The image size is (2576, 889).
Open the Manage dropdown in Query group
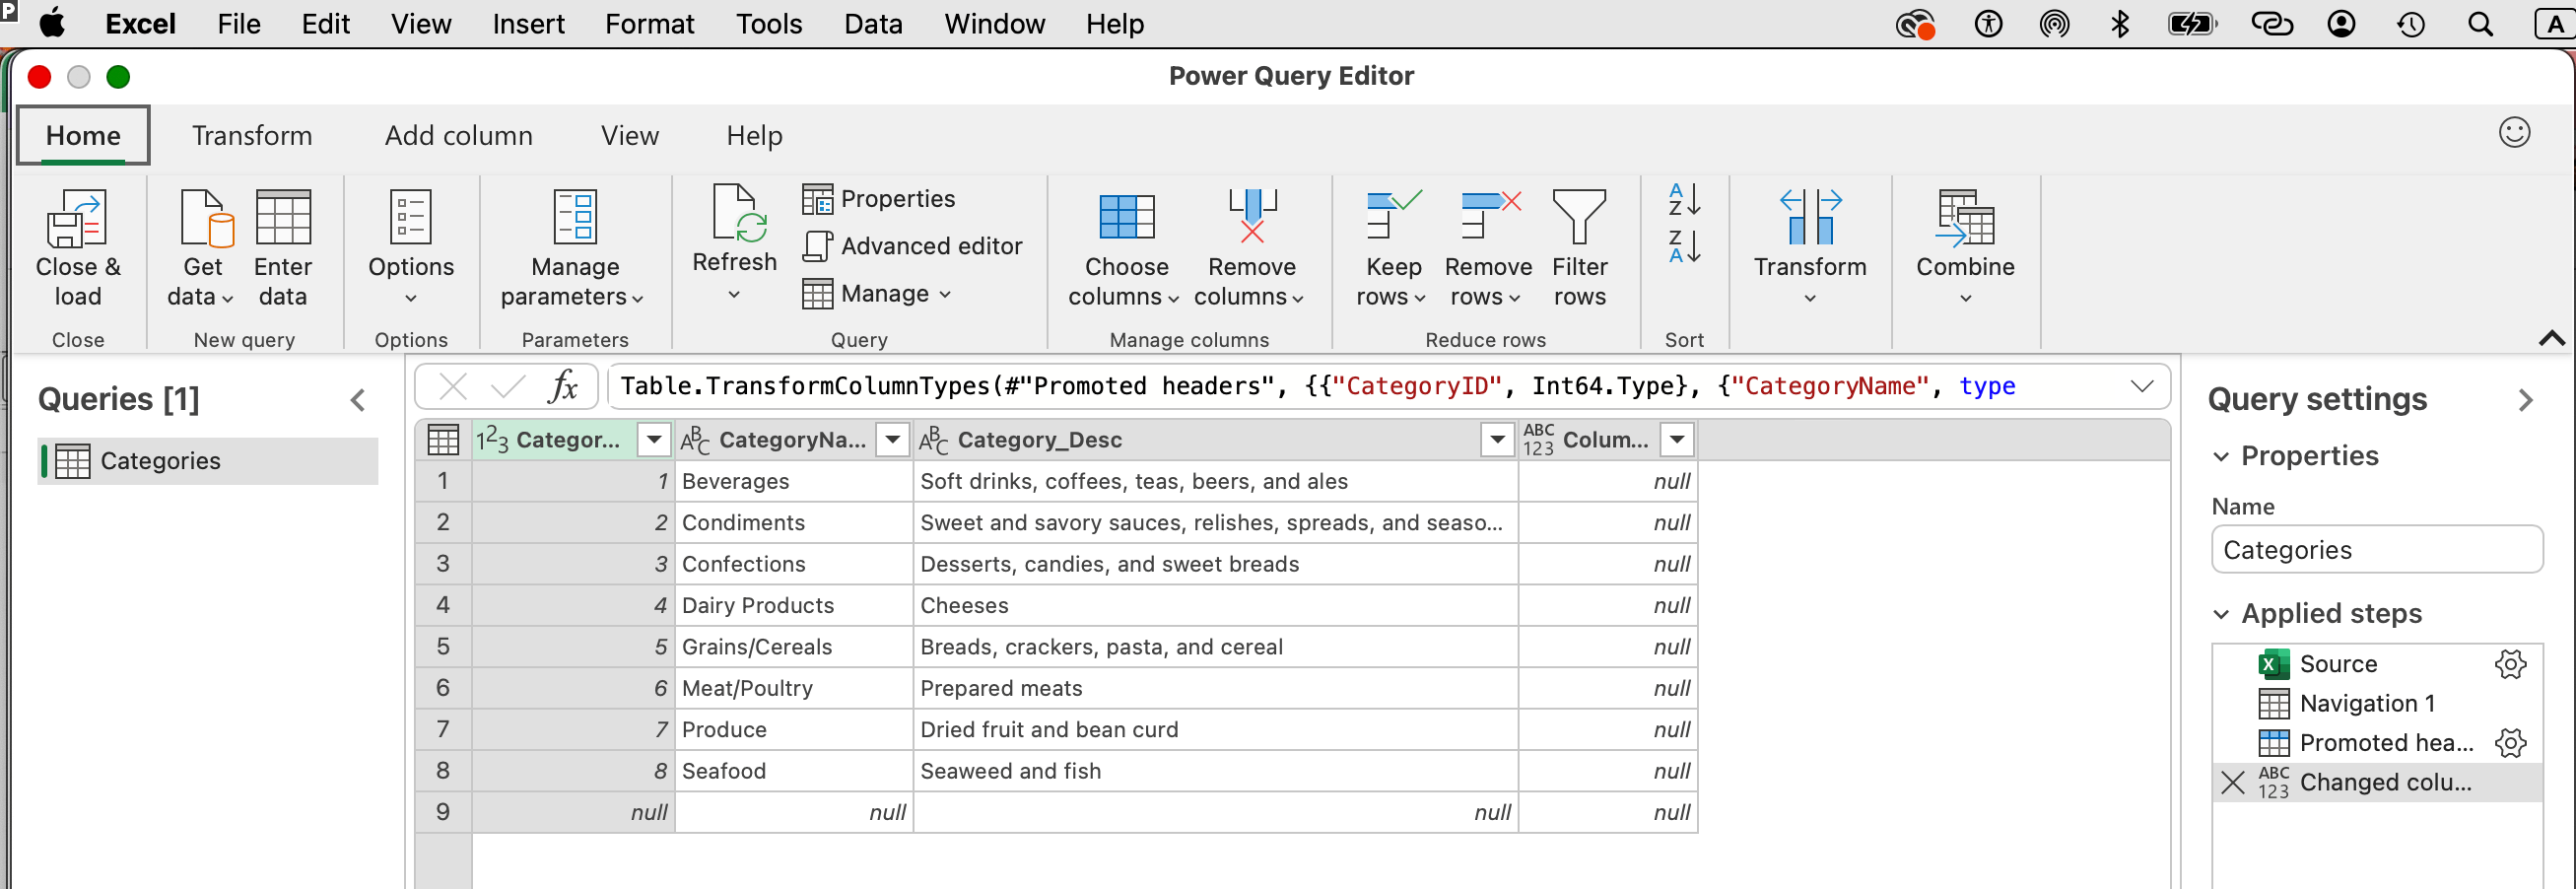point(877,293)
